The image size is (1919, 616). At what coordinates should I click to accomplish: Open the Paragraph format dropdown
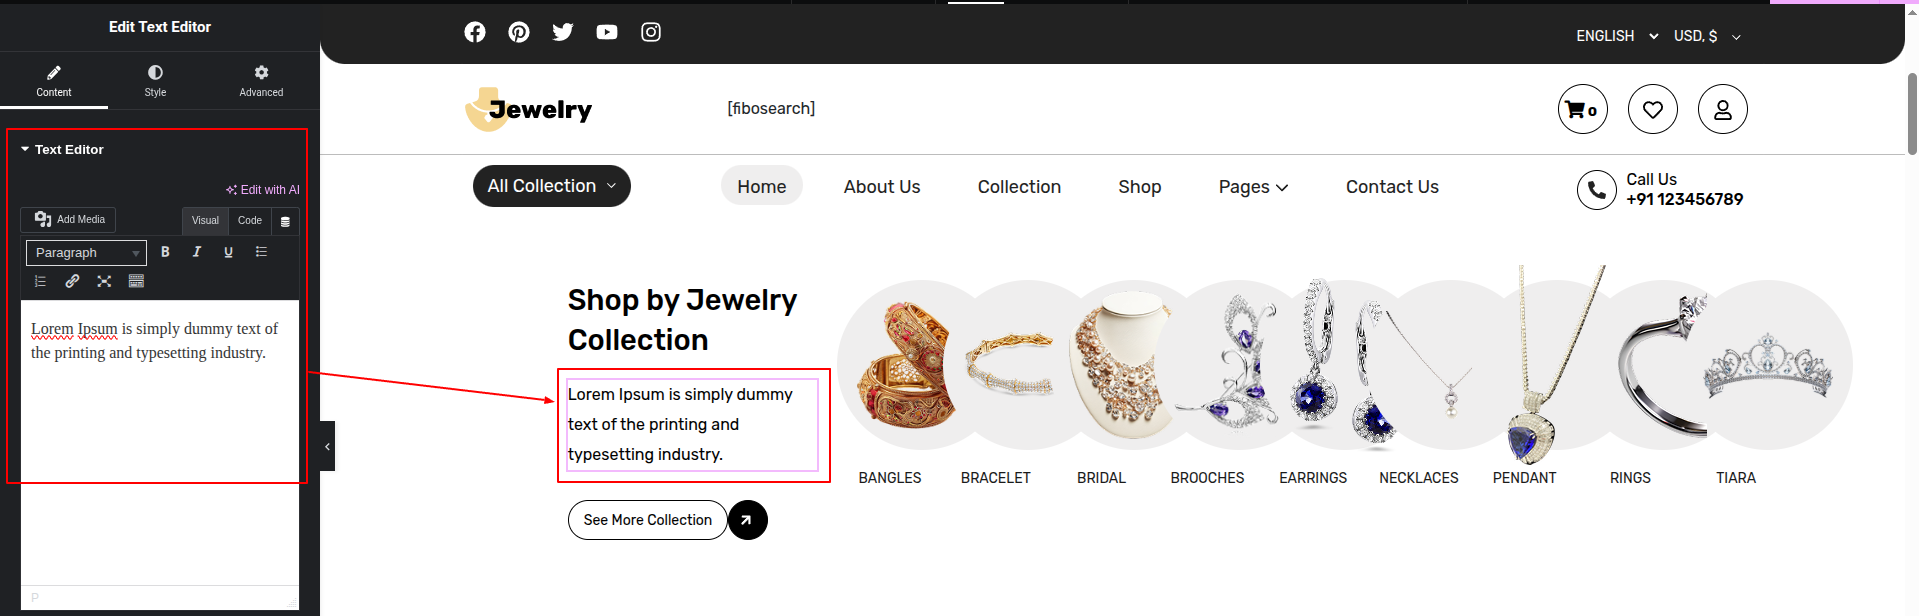(x=86, y=253)
